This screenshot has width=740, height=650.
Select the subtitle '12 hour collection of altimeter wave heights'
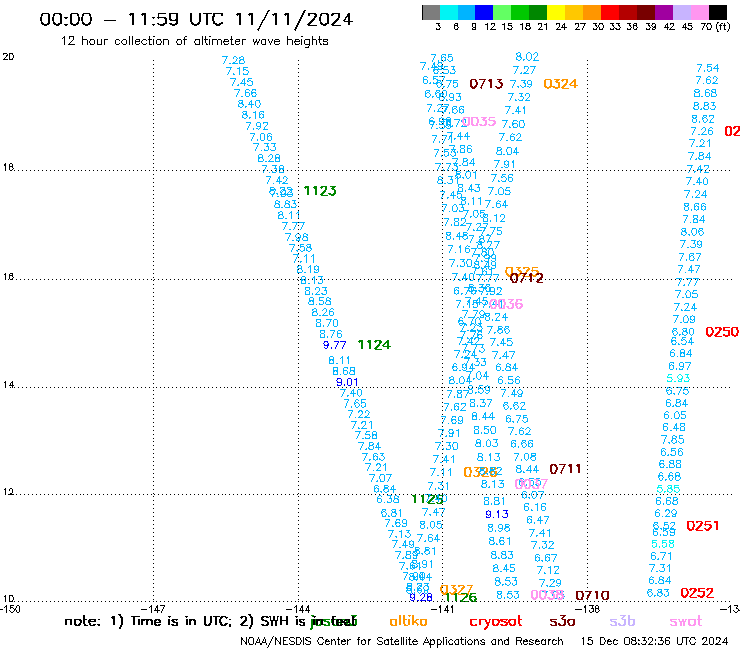194,41
